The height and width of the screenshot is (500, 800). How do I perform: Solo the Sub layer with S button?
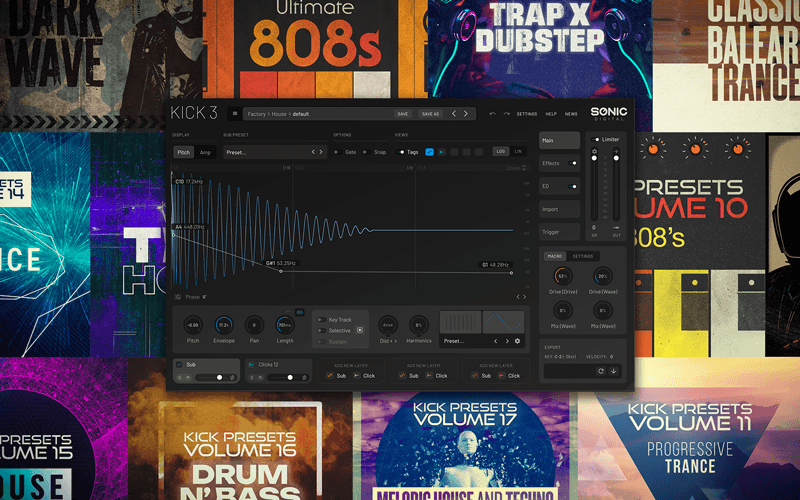(x=180, y=378)
